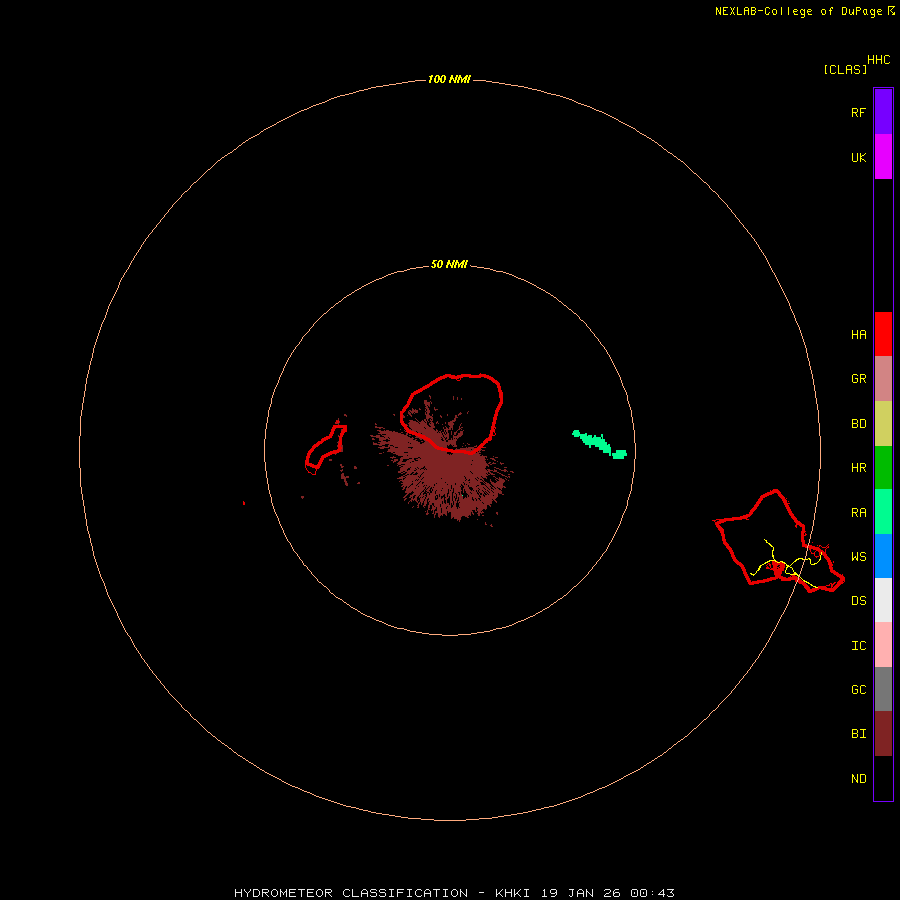Click the IC legend label
900x900 pixels.
click(858, 645)
